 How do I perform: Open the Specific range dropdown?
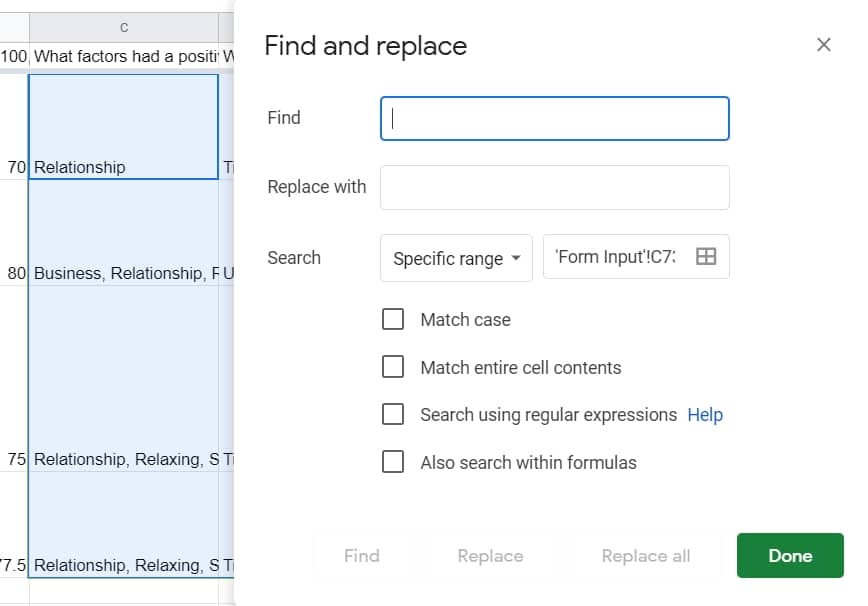point(456,258)
